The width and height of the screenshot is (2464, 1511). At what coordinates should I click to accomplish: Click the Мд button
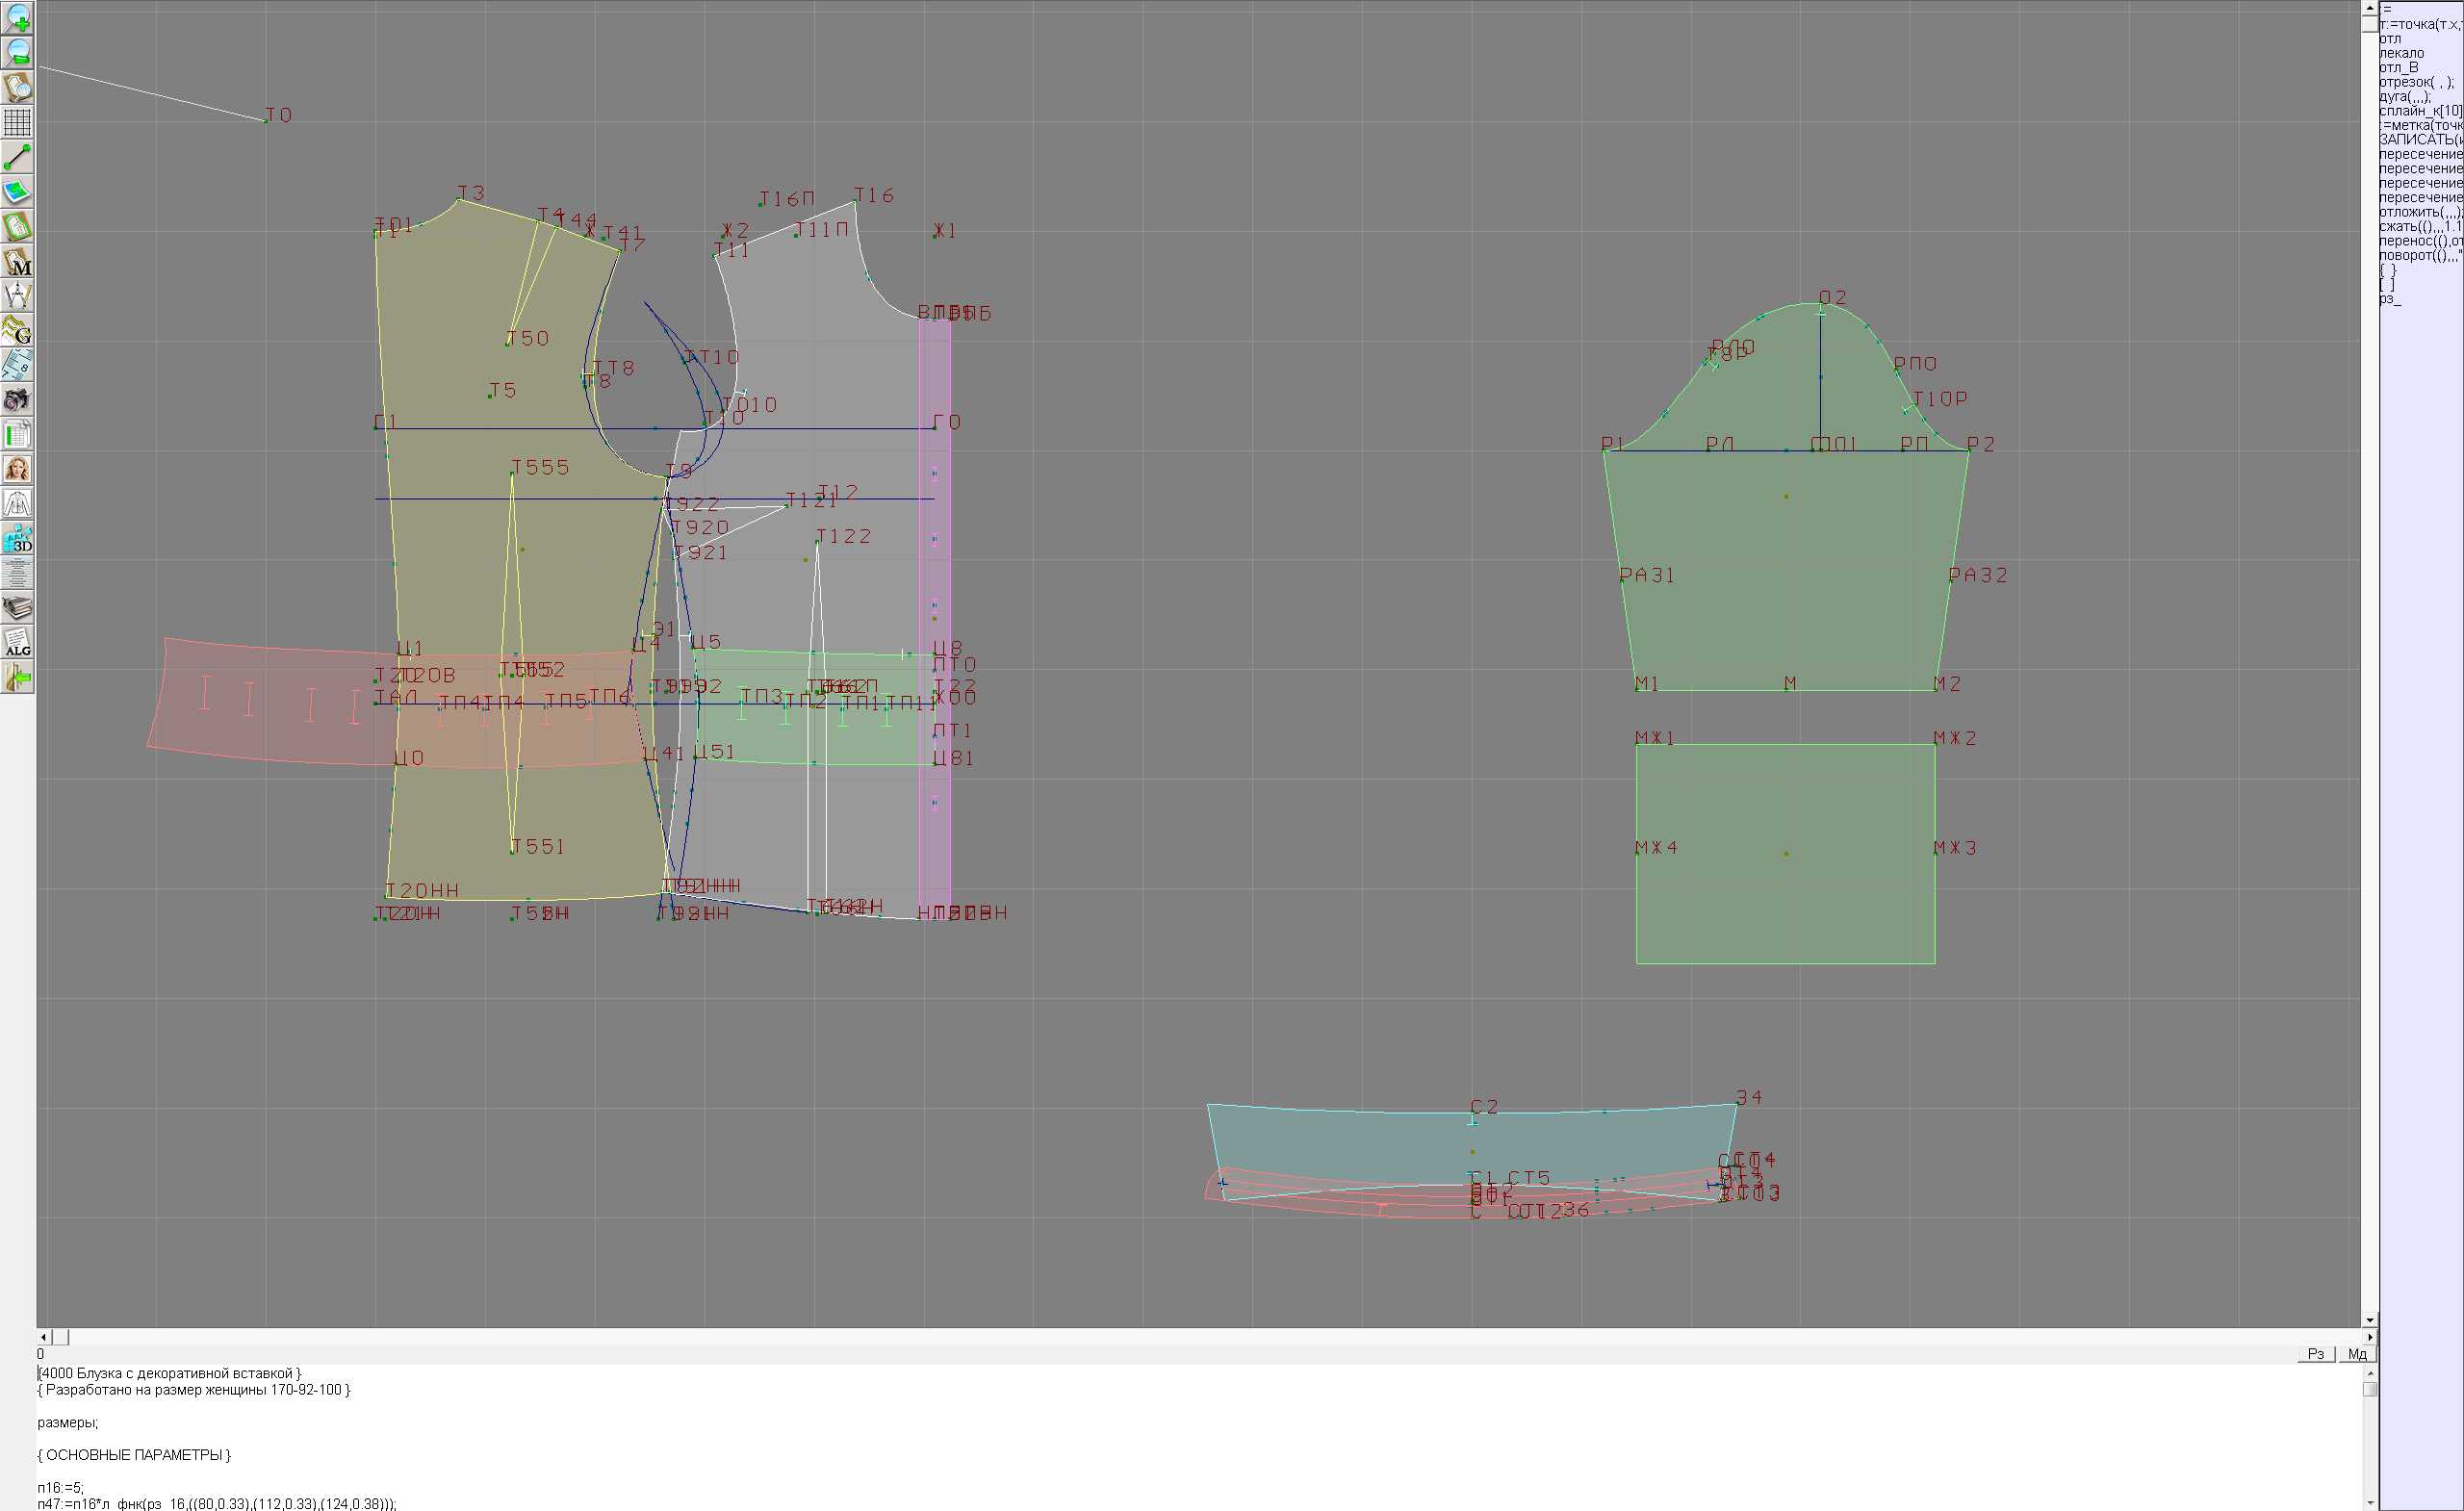click(2357, 1354)
